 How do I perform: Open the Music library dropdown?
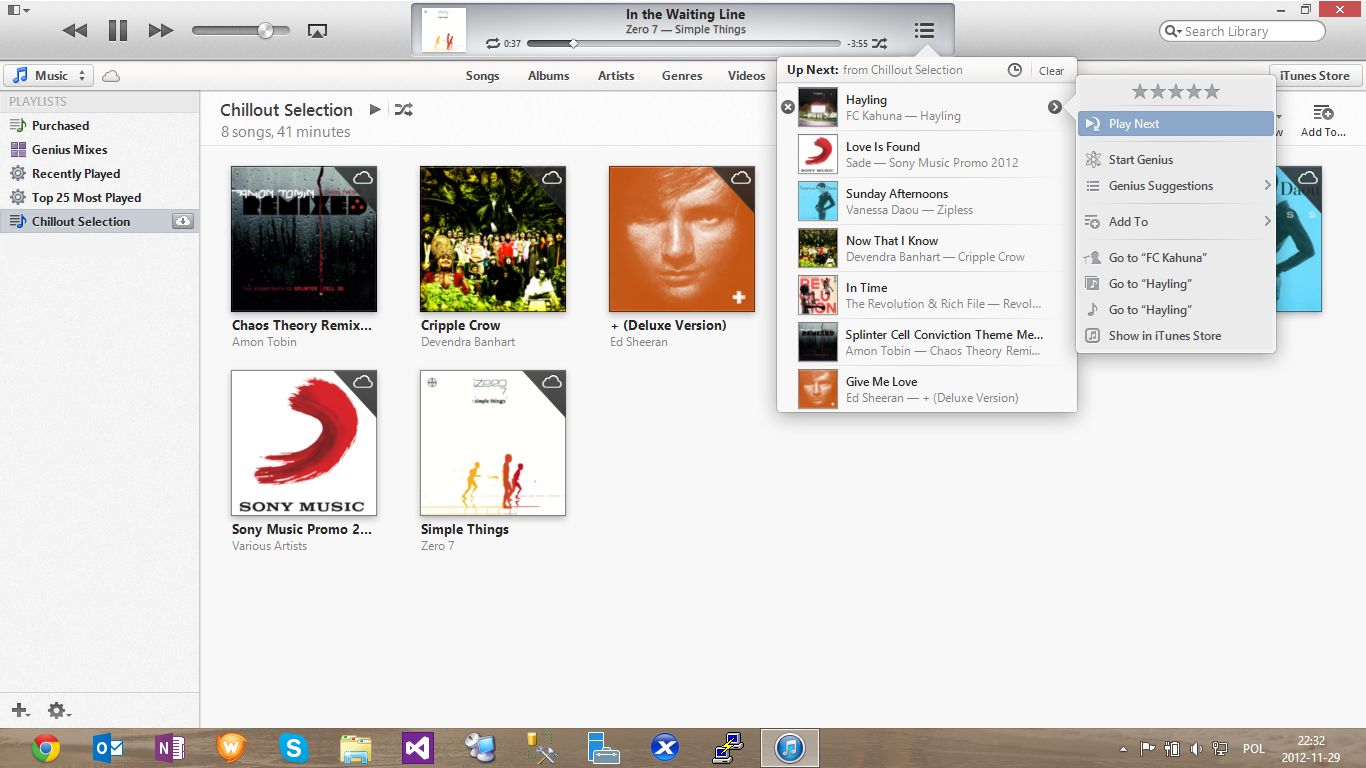tap(49, 76)
